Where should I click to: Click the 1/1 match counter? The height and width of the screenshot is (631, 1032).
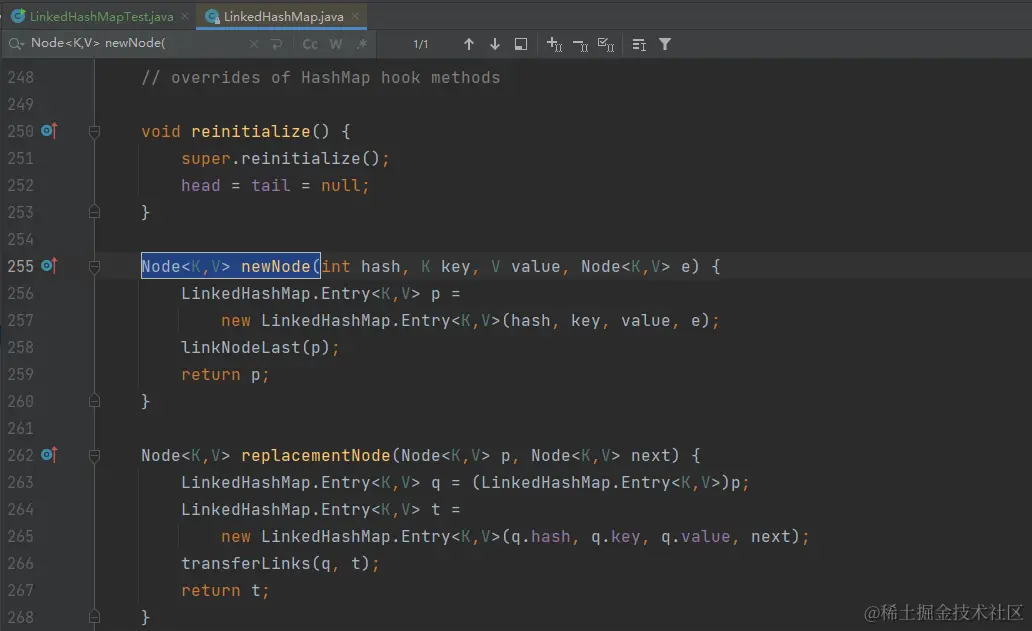[421, 44]
